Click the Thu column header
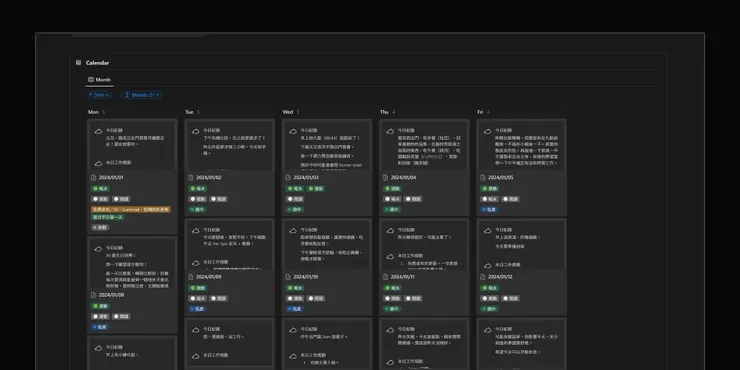The image size is (740, 370). coord(384,112)
